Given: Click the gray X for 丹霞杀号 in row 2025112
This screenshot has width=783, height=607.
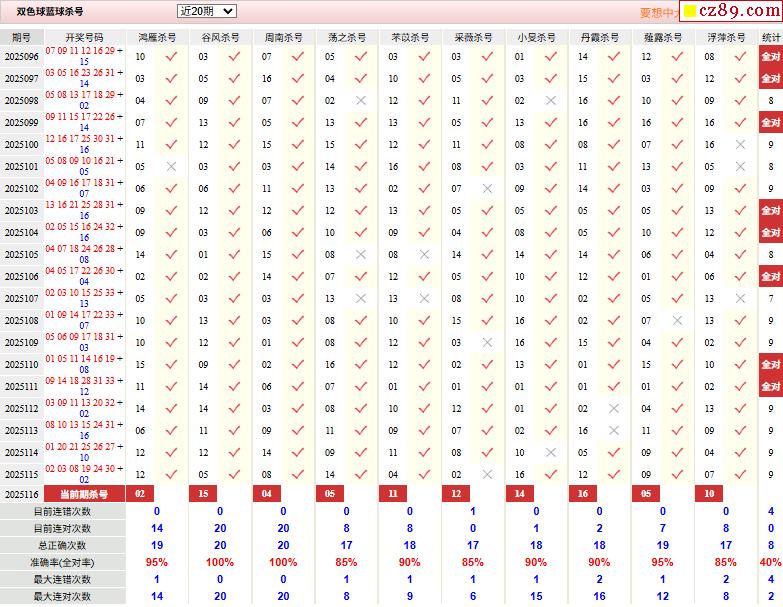Looking at the screenshot, I should point(614,409).
